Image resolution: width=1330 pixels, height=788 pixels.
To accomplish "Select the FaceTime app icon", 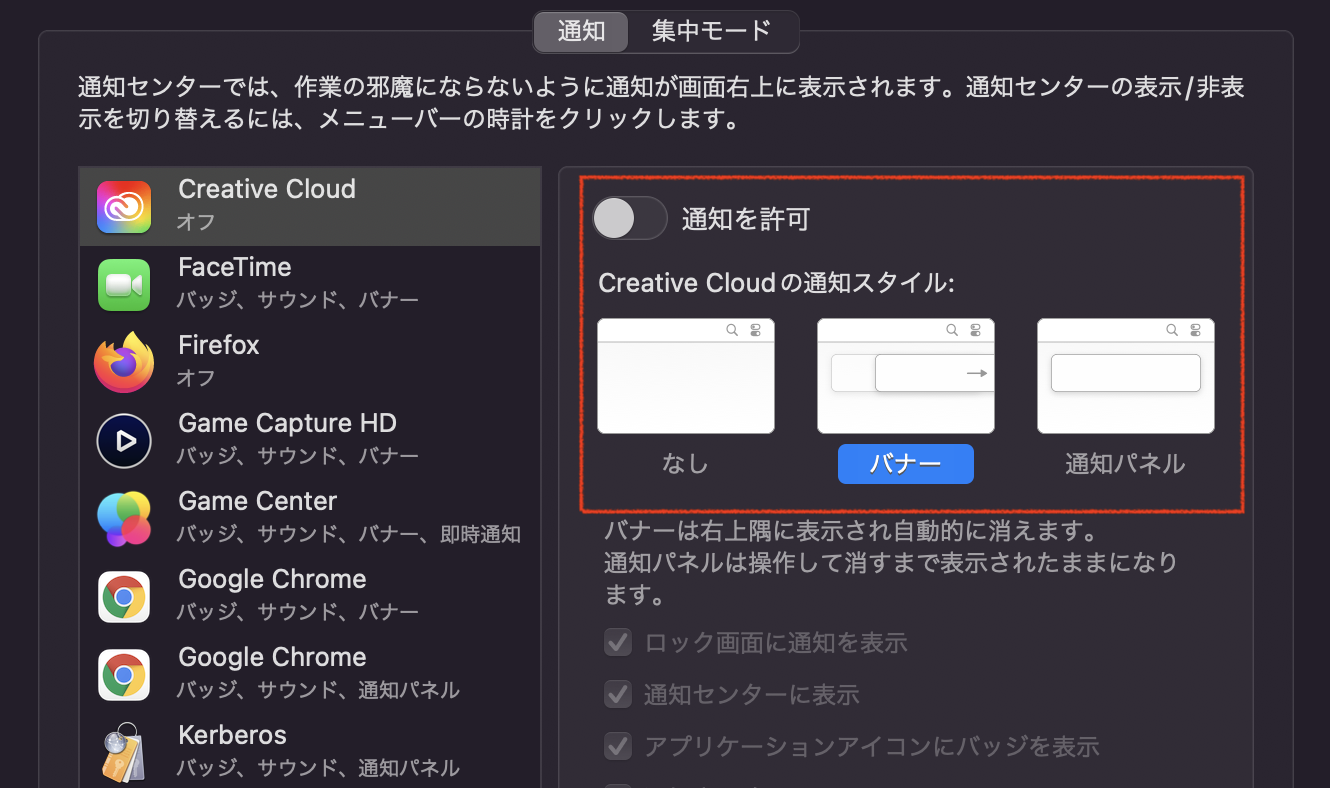I will [x=124, y=285].
